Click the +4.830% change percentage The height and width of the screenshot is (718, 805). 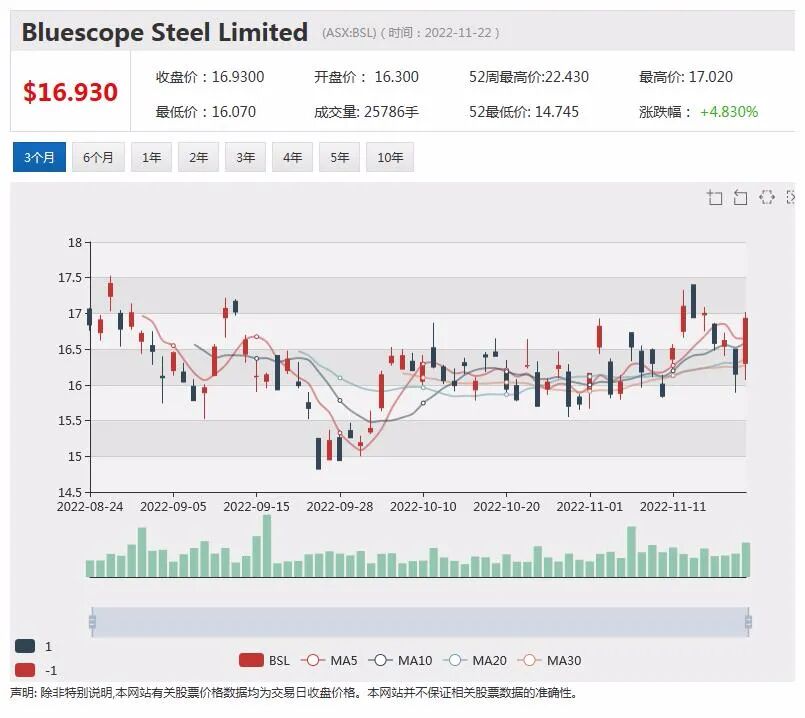coord(729,111)
